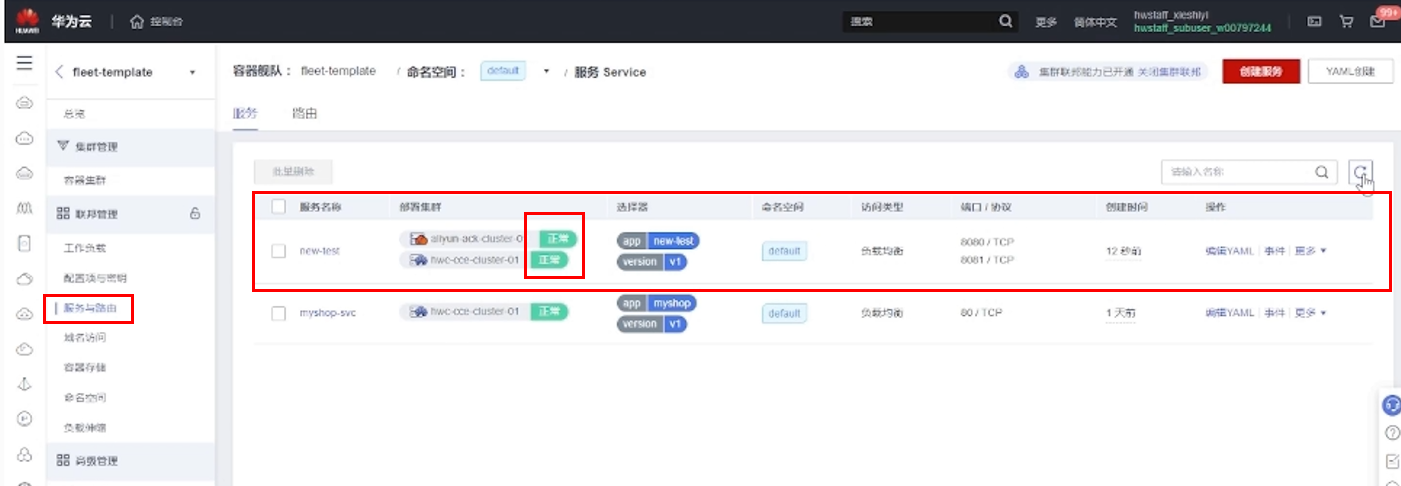Image resolution: width=1401 pixels, height=486 pixels.
Task: Open 负载伸缩 in the sidebar
Action: tap(84, 427)
